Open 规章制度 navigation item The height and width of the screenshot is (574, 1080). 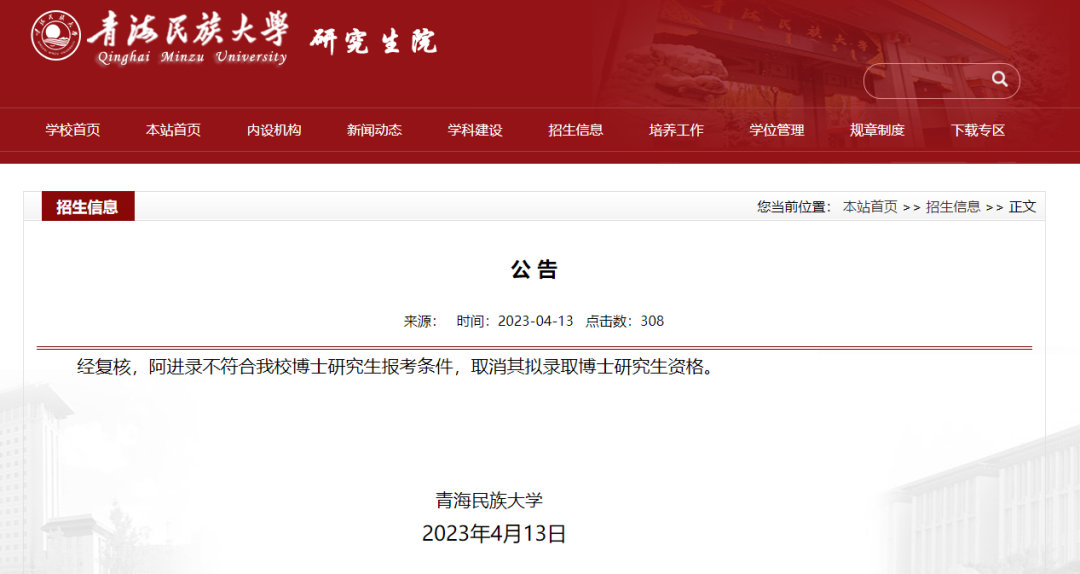[878, 130]
